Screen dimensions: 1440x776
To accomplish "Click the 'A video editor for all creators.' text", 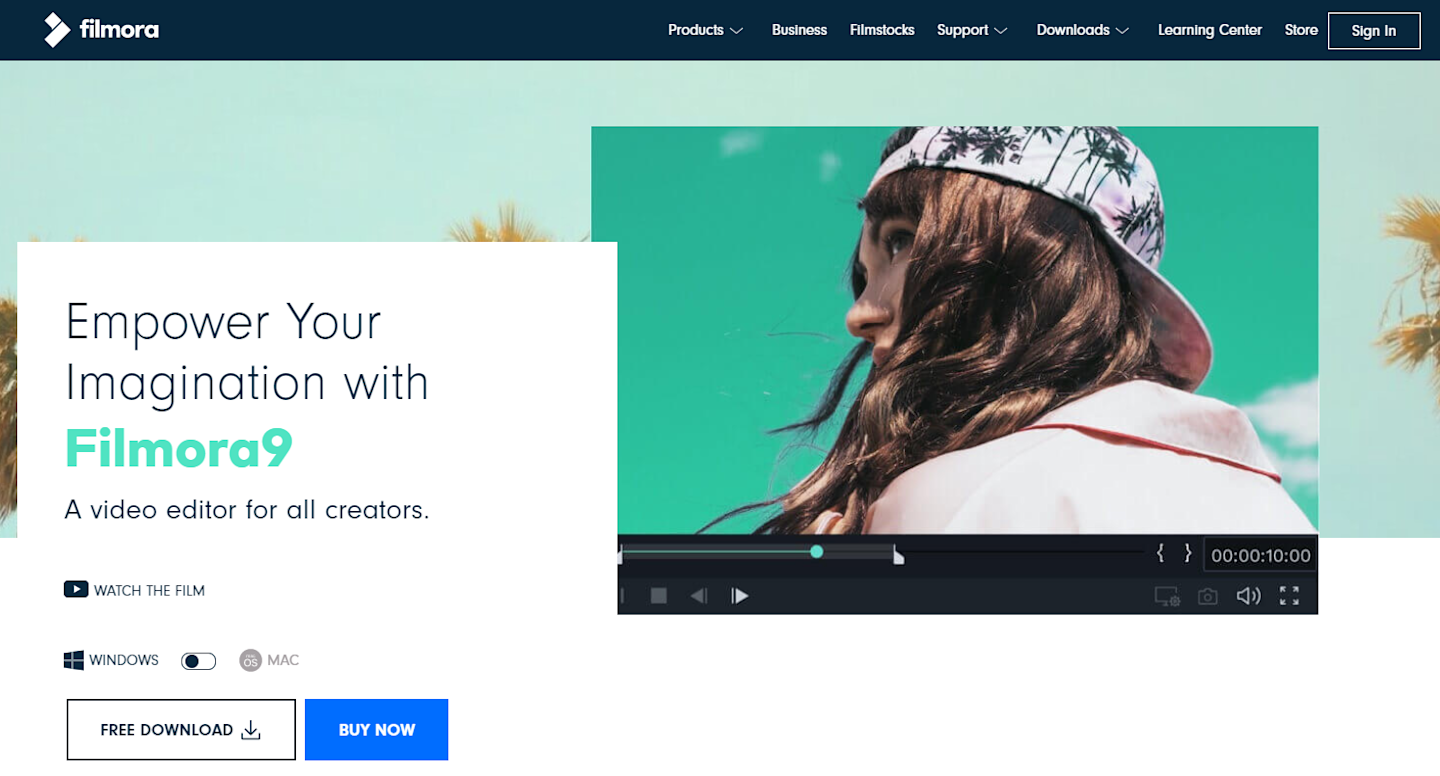I will (247, 510).
